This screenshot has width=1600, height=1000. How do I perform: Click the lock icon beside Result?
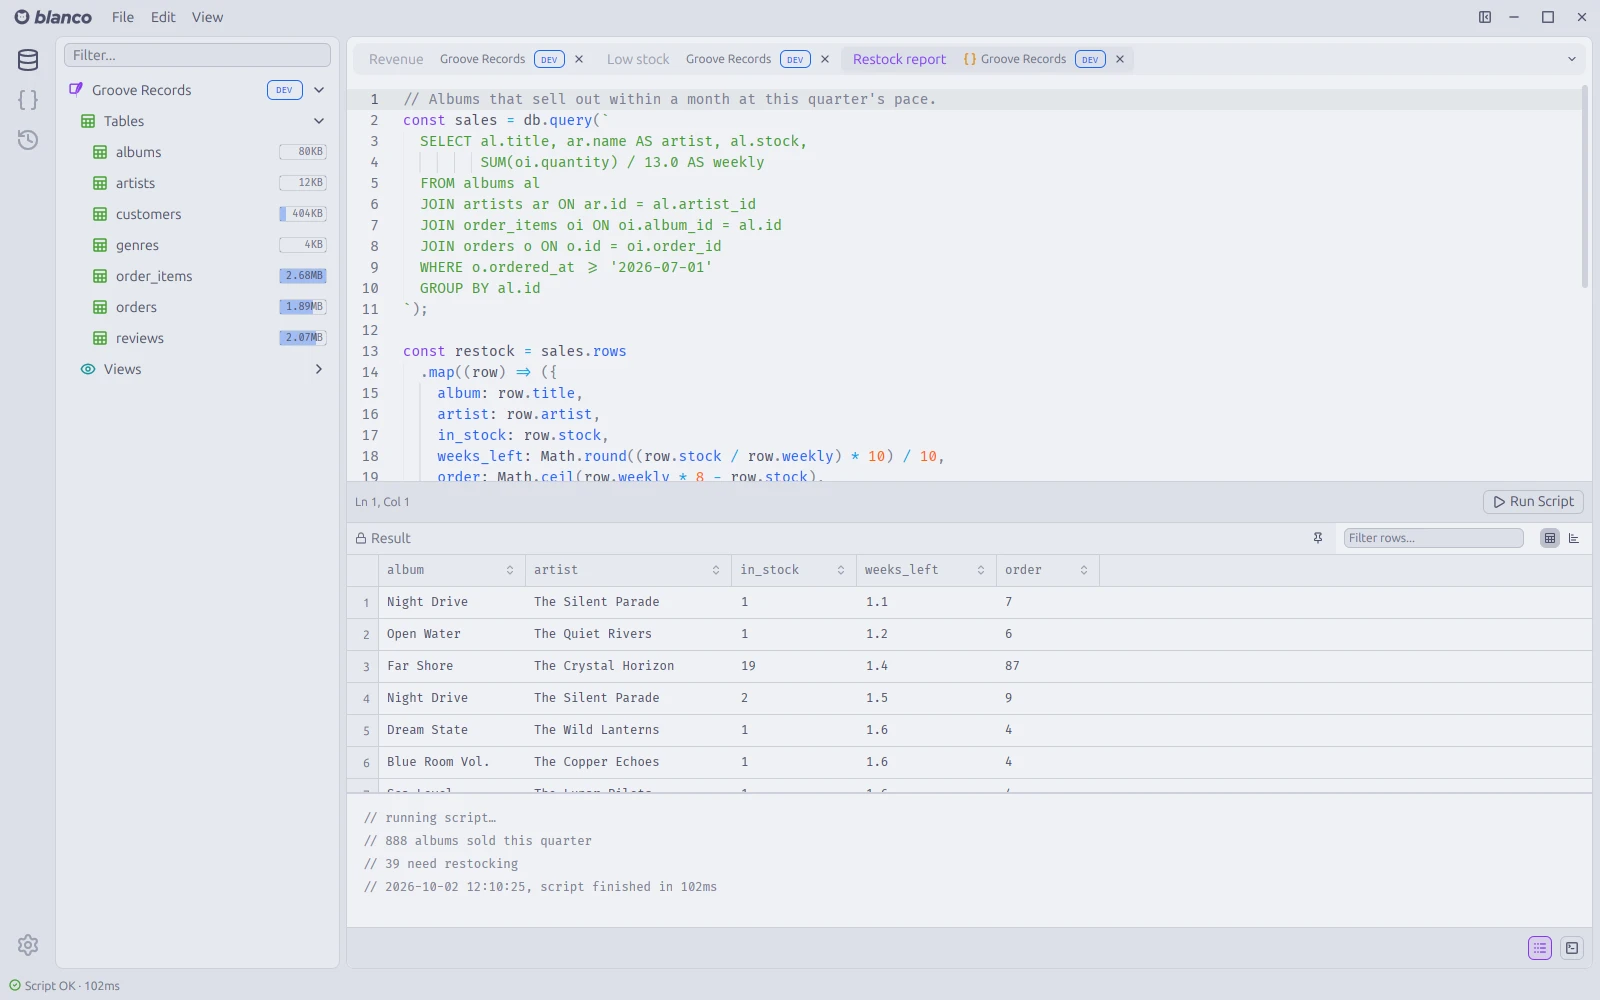(361, 538)
